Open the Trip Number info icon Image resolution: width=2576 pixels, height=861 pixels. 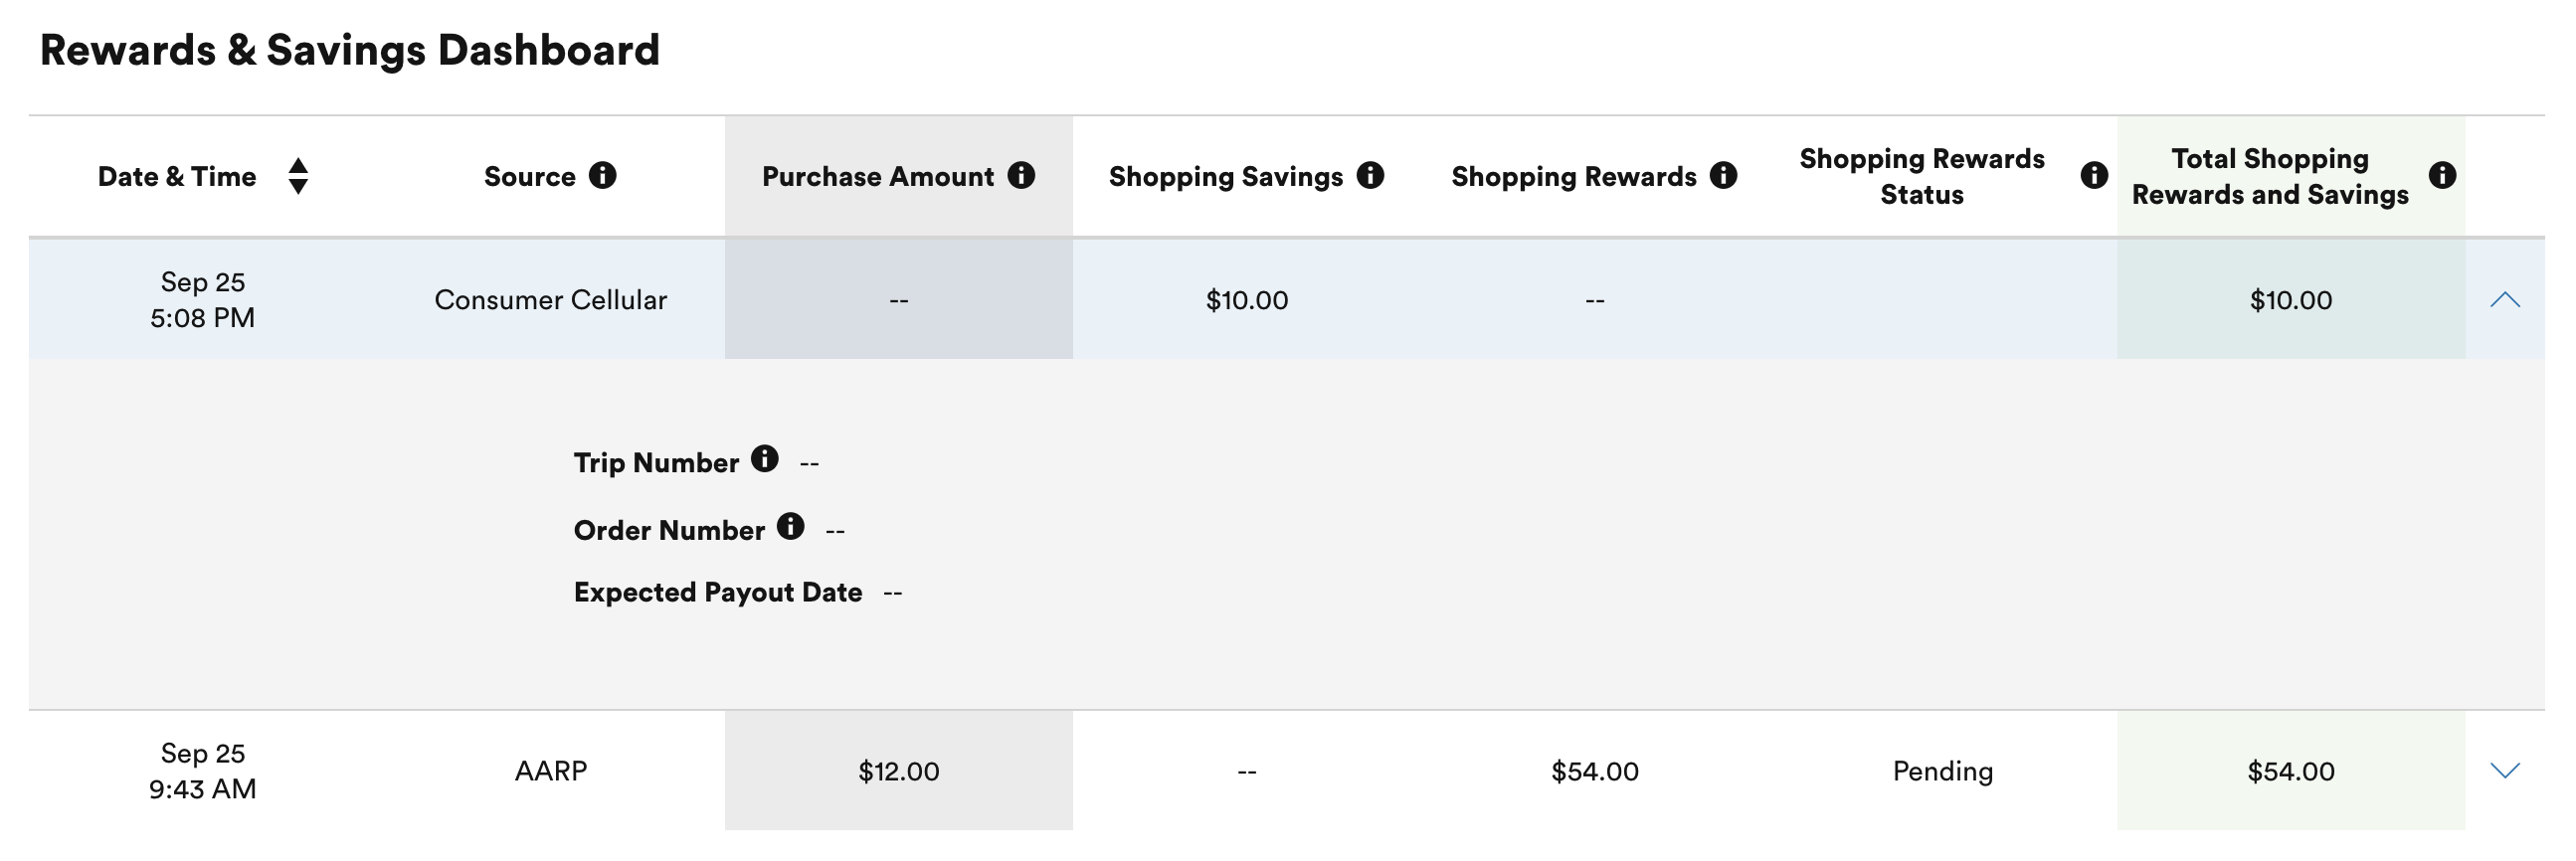[x=765, y=458]
